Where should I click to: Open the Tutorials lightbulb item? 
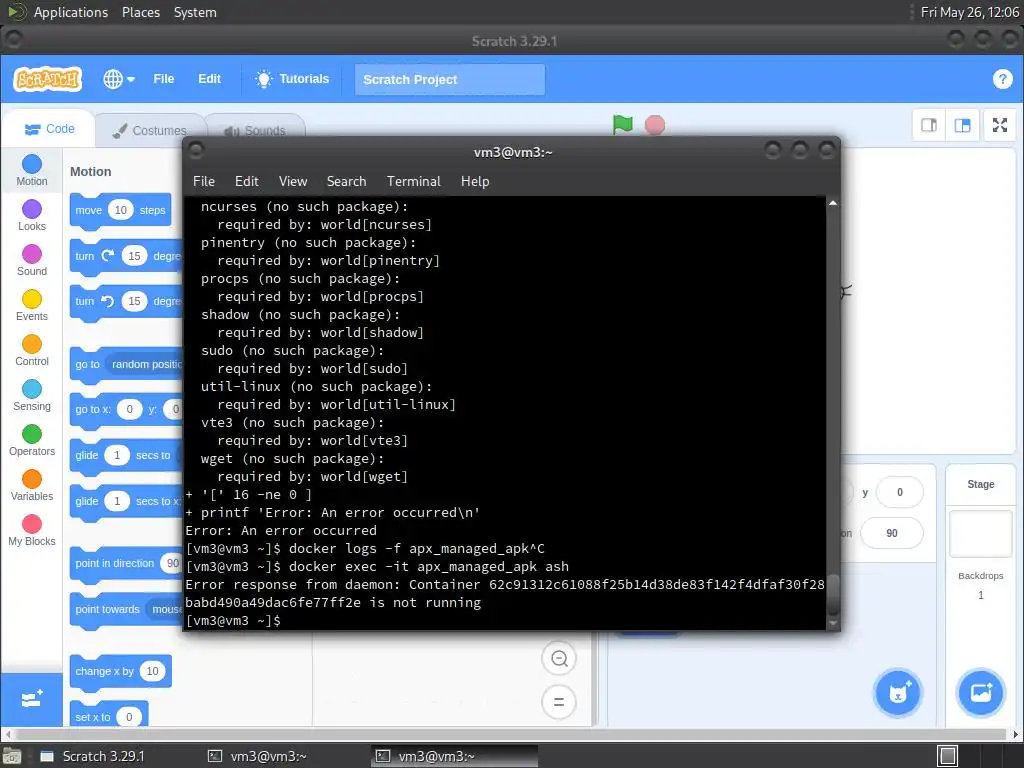(292, 79)
